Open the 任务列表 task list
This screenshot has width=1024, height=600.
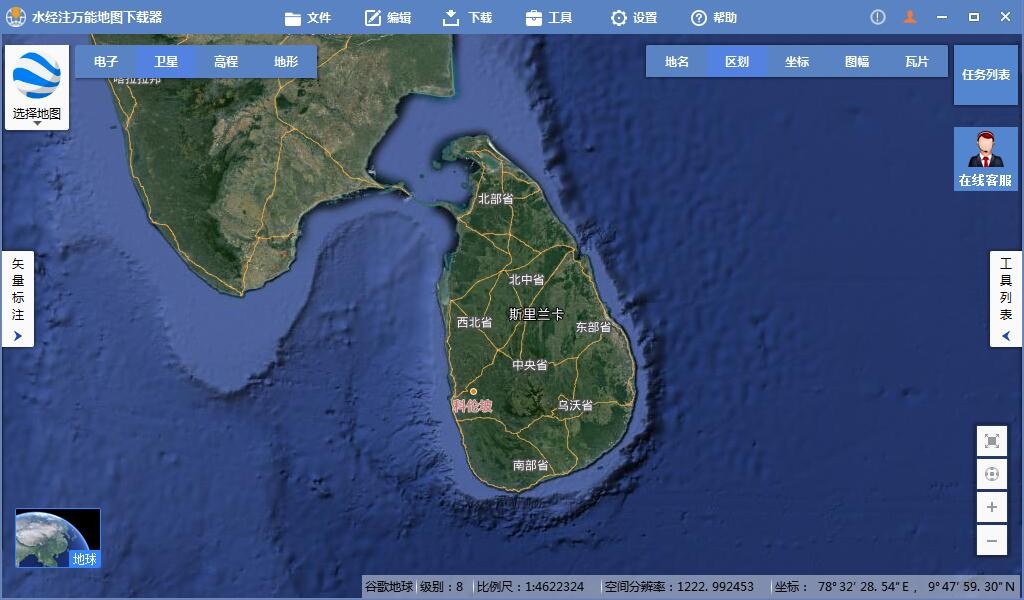click(x=985, y=75)
